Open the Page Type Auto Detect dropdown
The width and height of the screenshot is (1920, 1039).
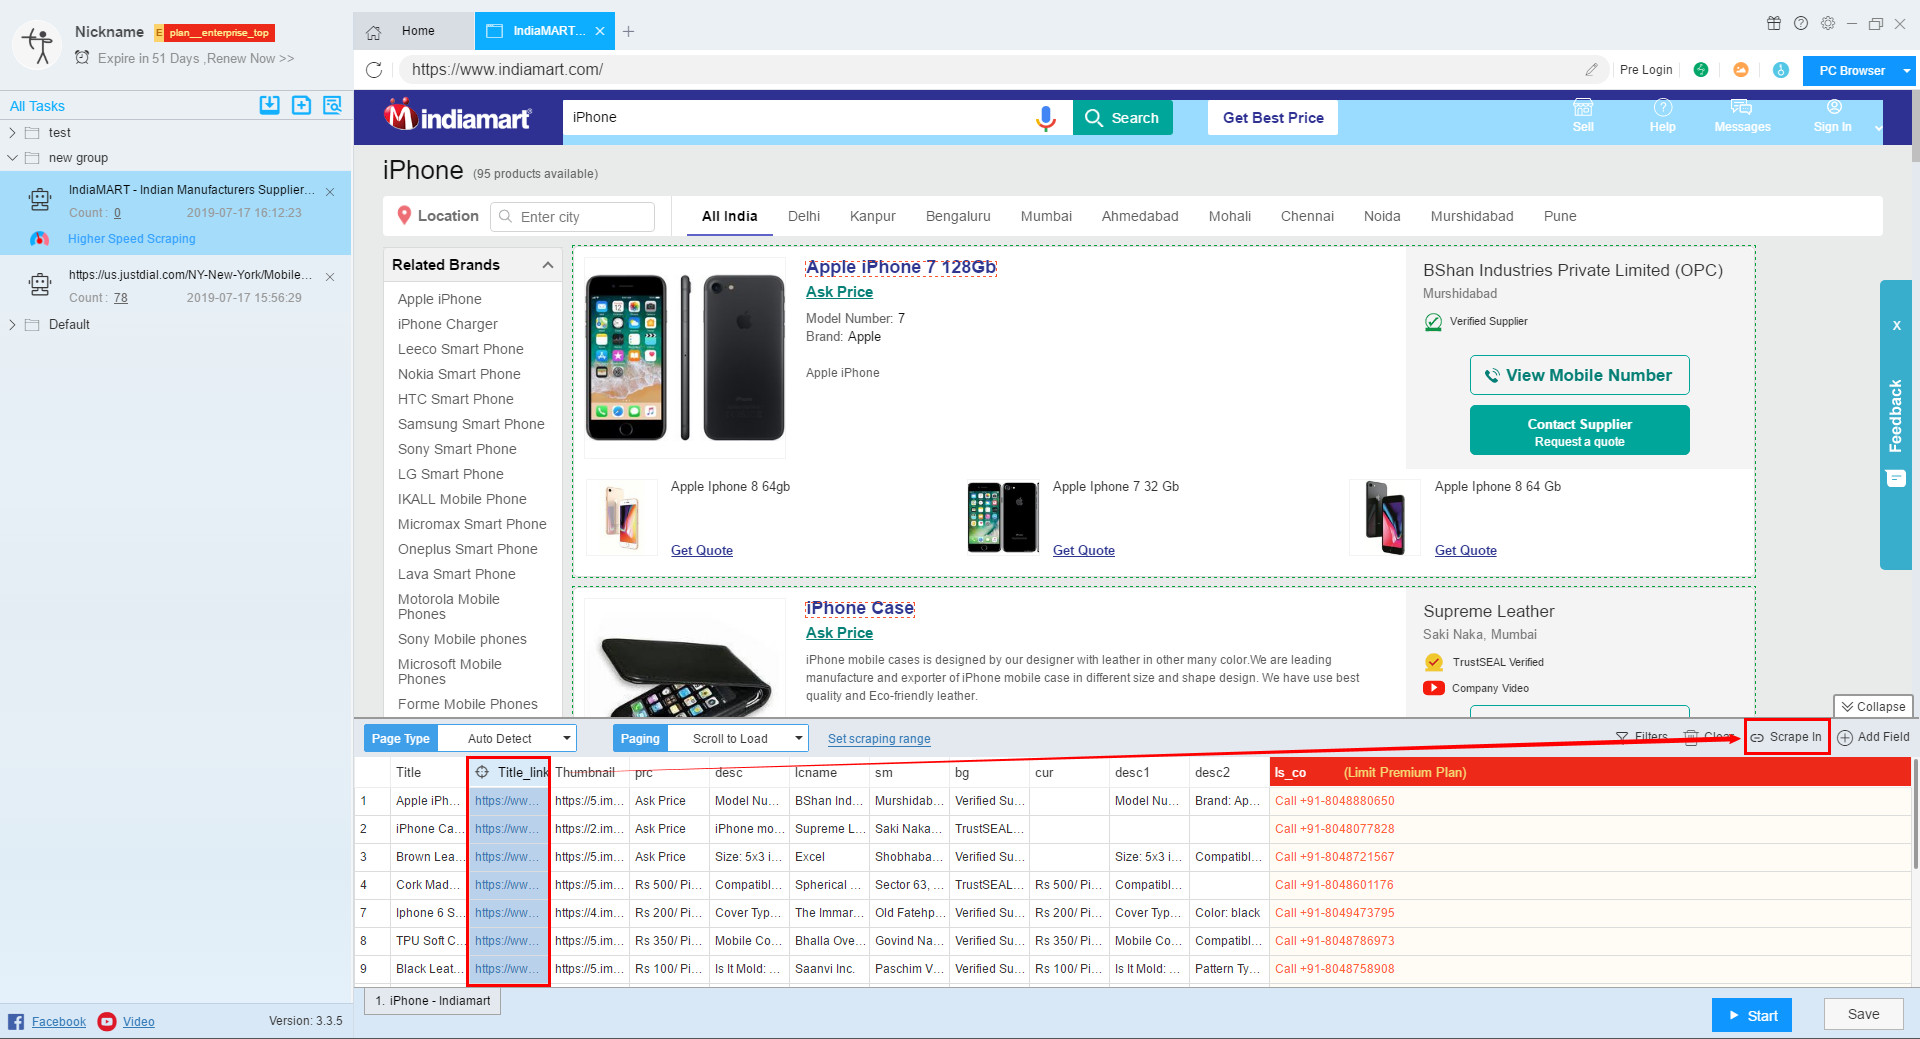coord(509,739)
